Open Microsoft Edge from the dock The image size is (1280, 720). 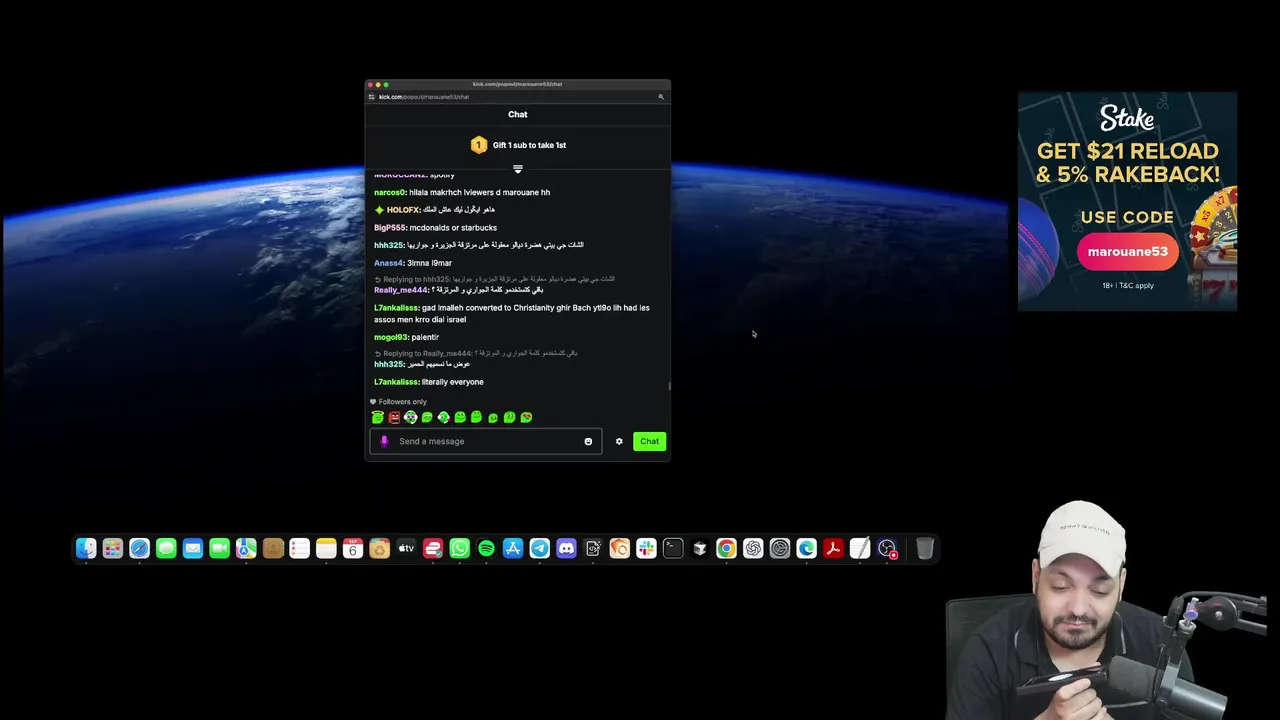[806, 548]
